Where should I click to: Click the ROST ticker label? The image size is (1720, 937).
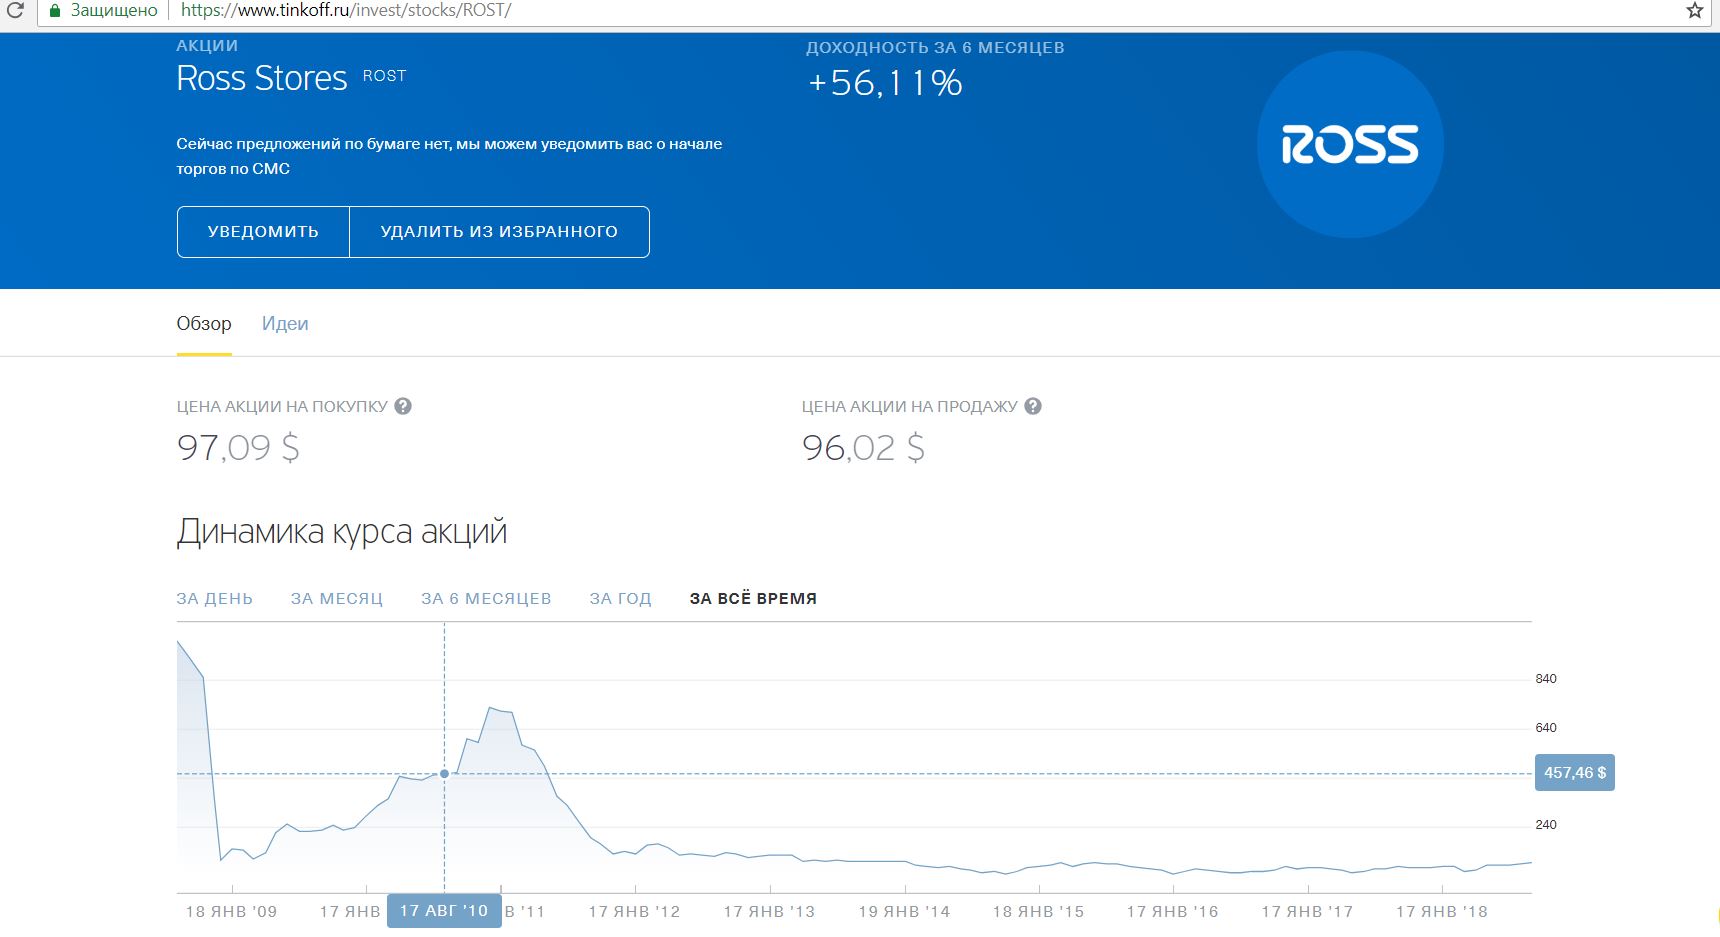[x=384, y=76]
